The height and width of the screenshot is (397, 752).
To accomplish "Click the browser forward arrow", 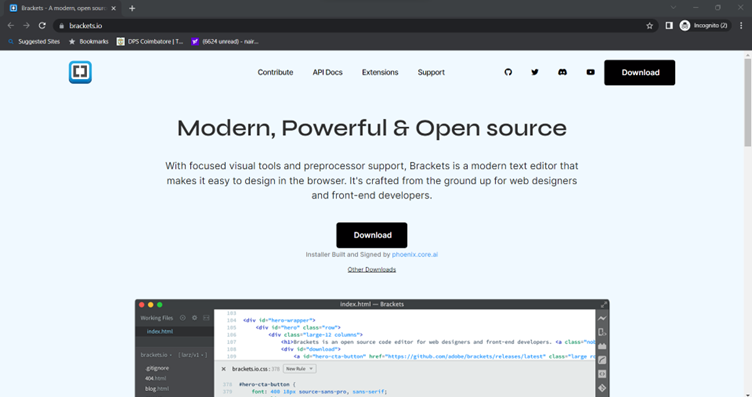I will coord(26,26).
